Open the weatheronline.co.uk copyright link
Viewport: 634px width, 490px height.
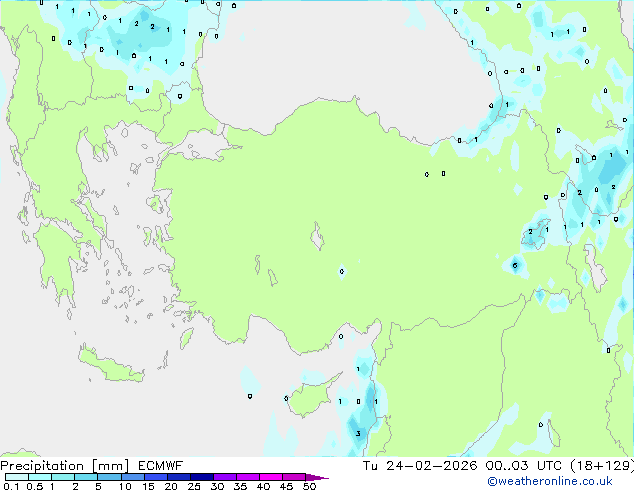click(x=549, y=481)
